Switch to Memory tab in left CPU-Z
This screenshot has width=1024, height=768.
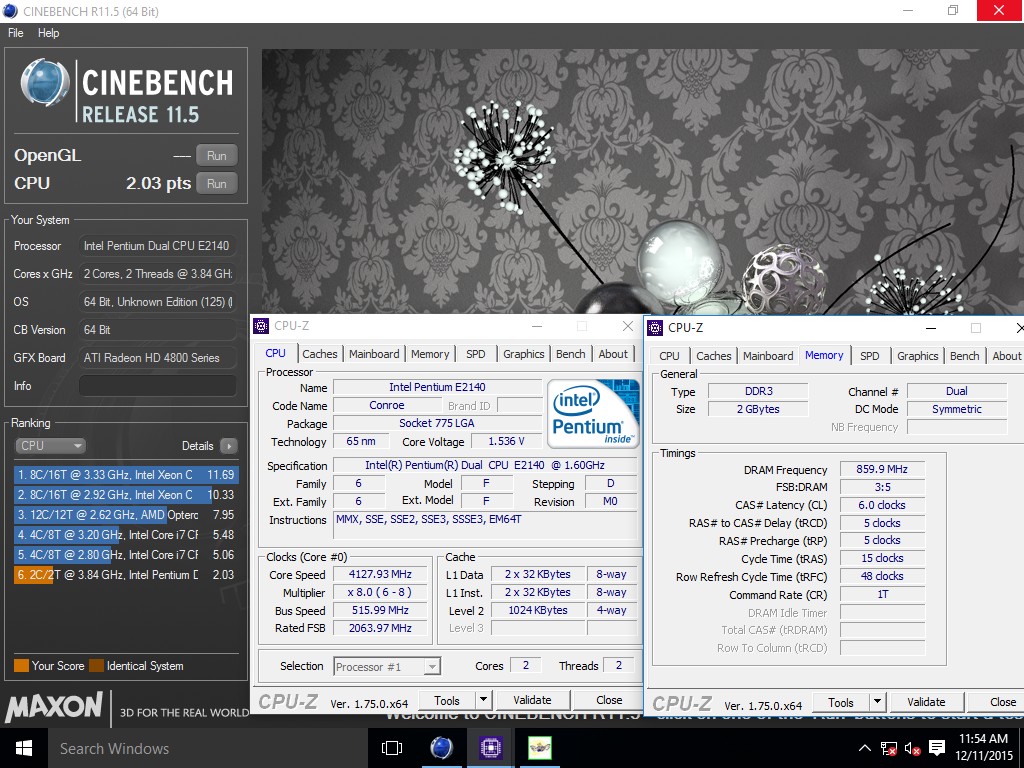tap(430, 354)
